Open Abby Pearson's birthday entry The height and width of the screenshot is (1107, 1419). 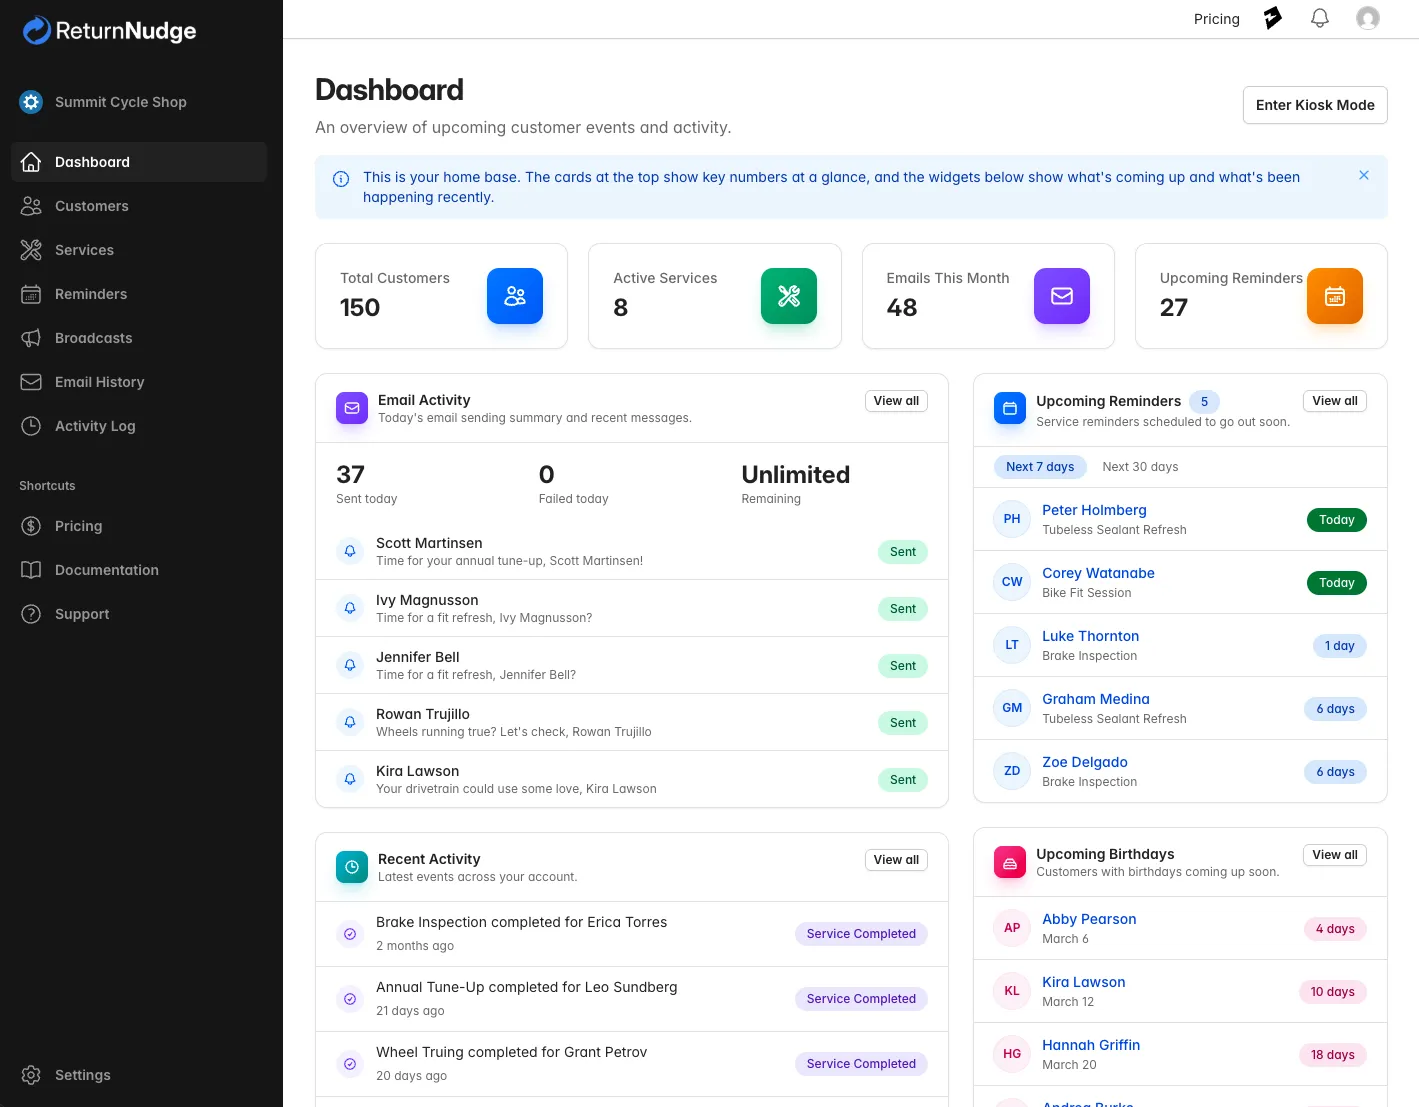click(x=1089, y=919)
